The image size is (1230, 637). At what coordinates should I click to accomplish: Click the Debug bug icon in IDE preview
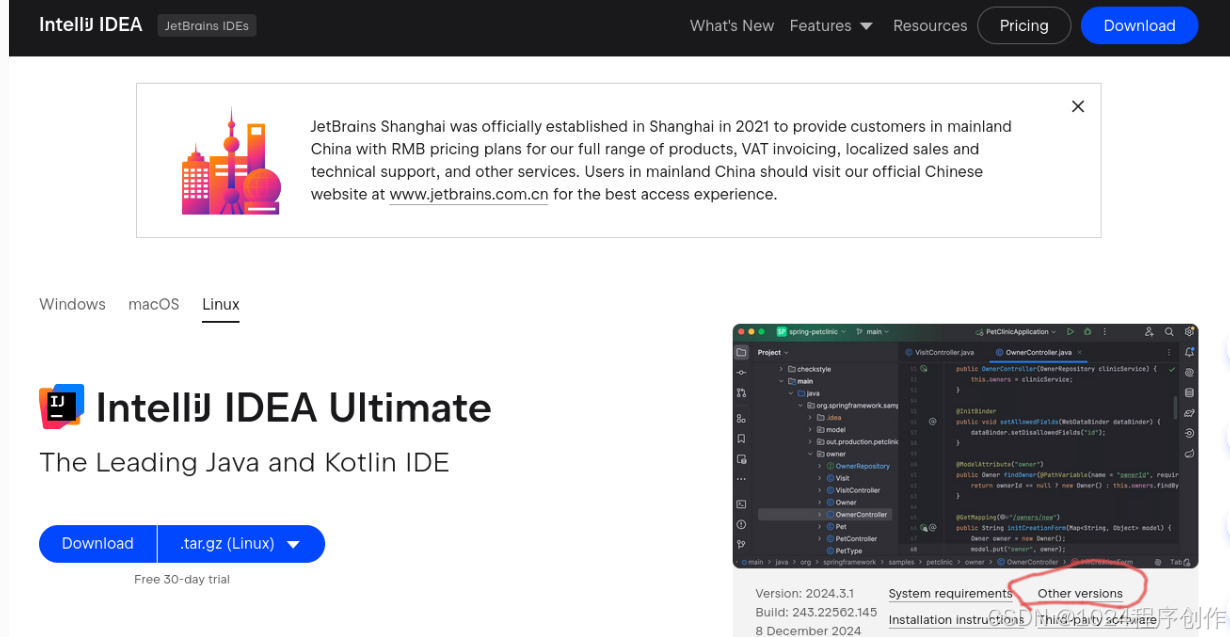(x=1087, y=332)
